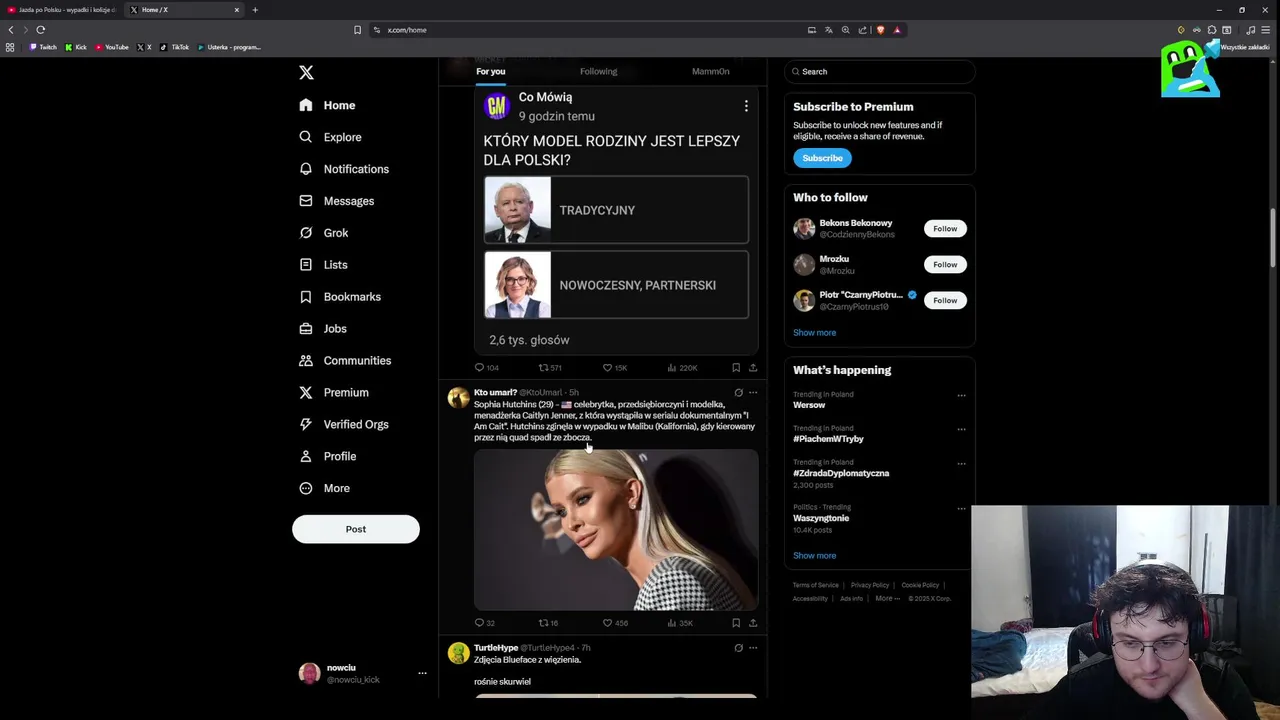Share the Sophia Hutchins post
The height and width of the screenshot is (720, 1280).
[x=753, y=623]
